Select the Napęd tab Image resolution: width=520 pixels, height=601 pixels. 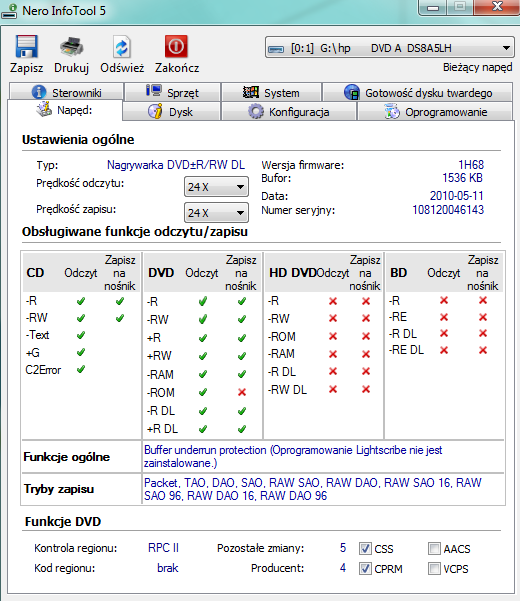[x=64, y=110]
